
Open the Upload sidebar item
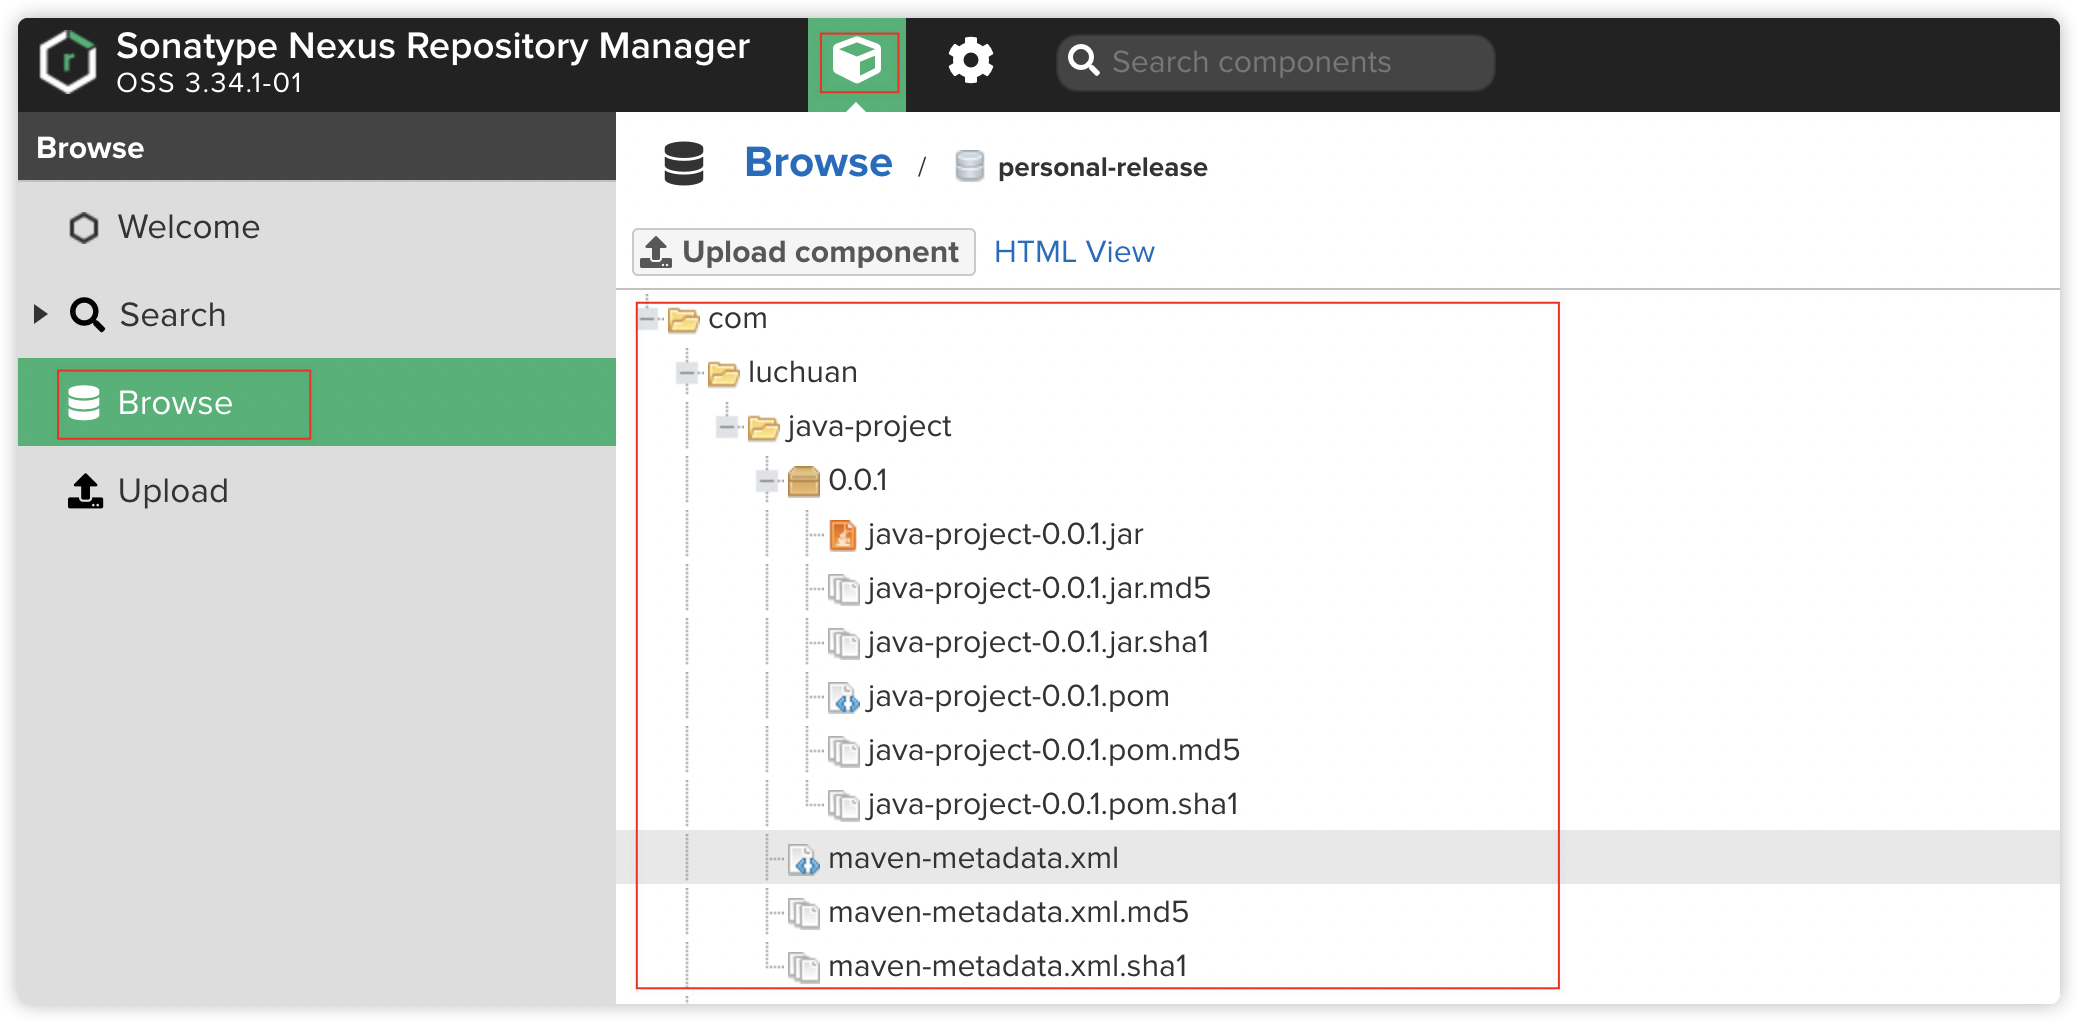[x=317, y=490]
